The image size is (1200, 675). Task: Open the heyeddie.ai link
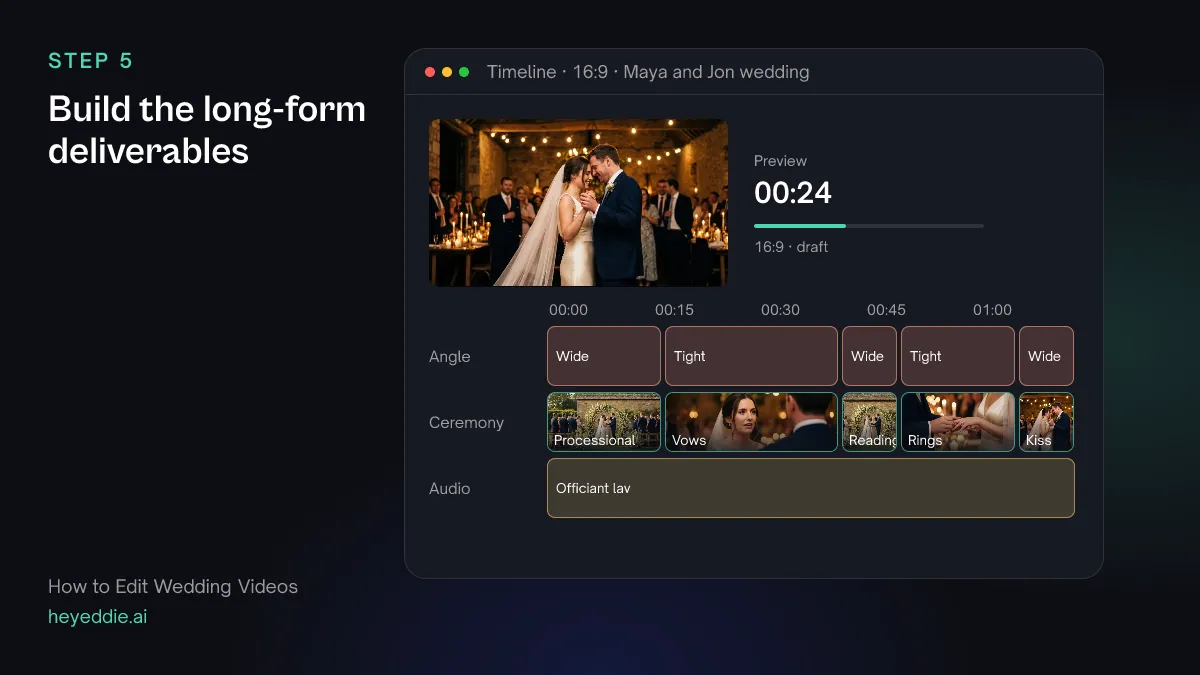(97, 617)
